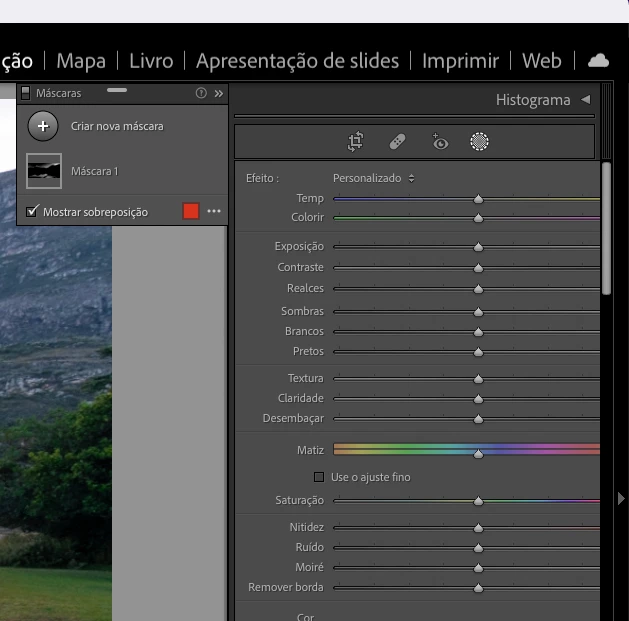Click the right panel vertical scrollbar
Viewport: 629px width, 621px height.
(606, 229)
